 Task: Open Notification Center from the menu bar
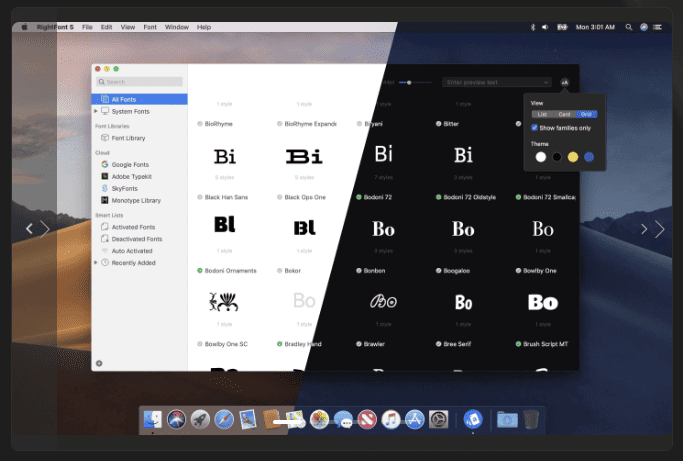657,27
